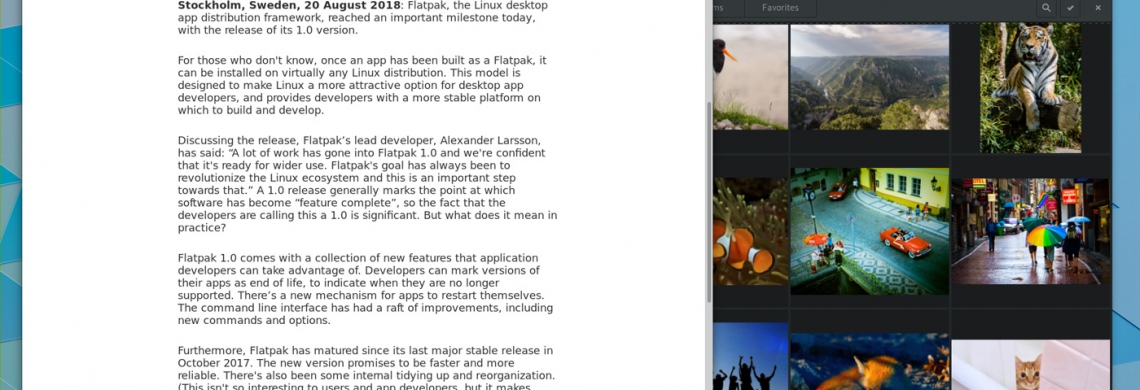Viewport: 1140px width, 390px height.
Task: Click the paragraph starting "Discussing the release"
Action: pyautogui.click(x=367, y=184)
